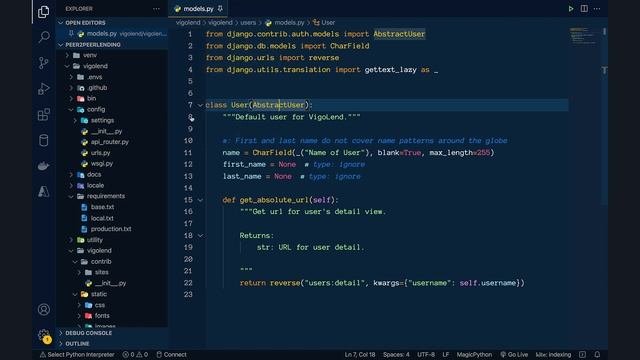Open local.txt requirements file
The image size is (640, 360).
(102, 218)
